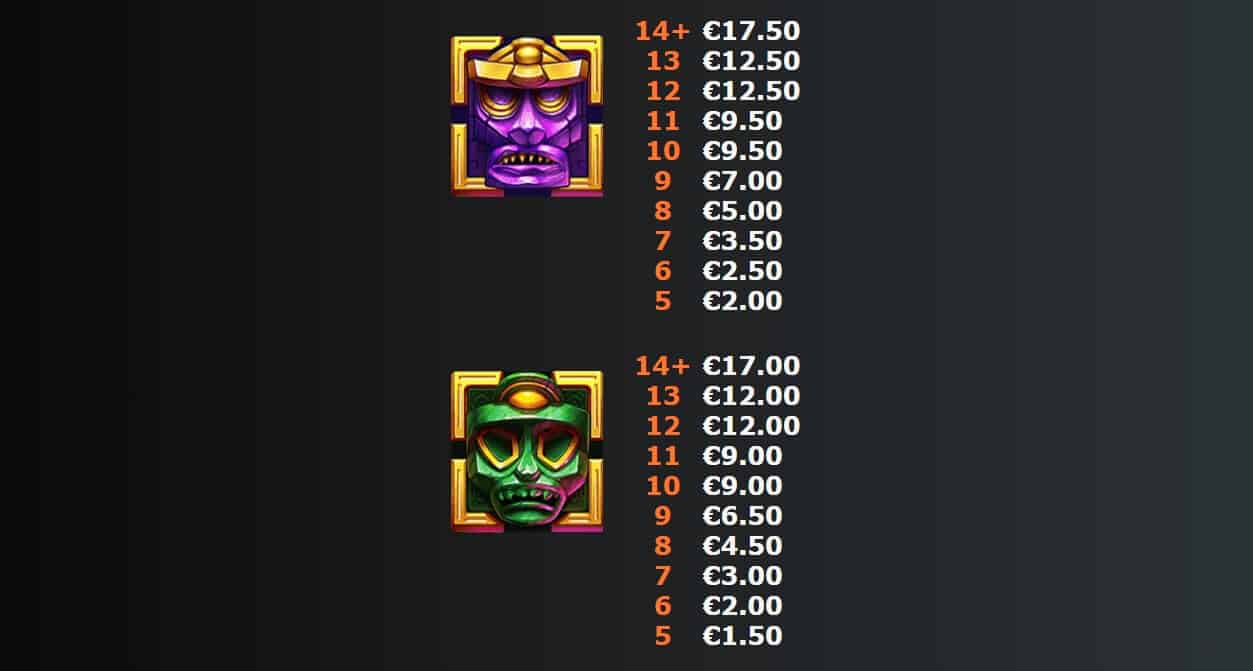Click the orange 14+ count beside the green mask
Screen dimensions: 1253x671
click(x=663, y=366)
